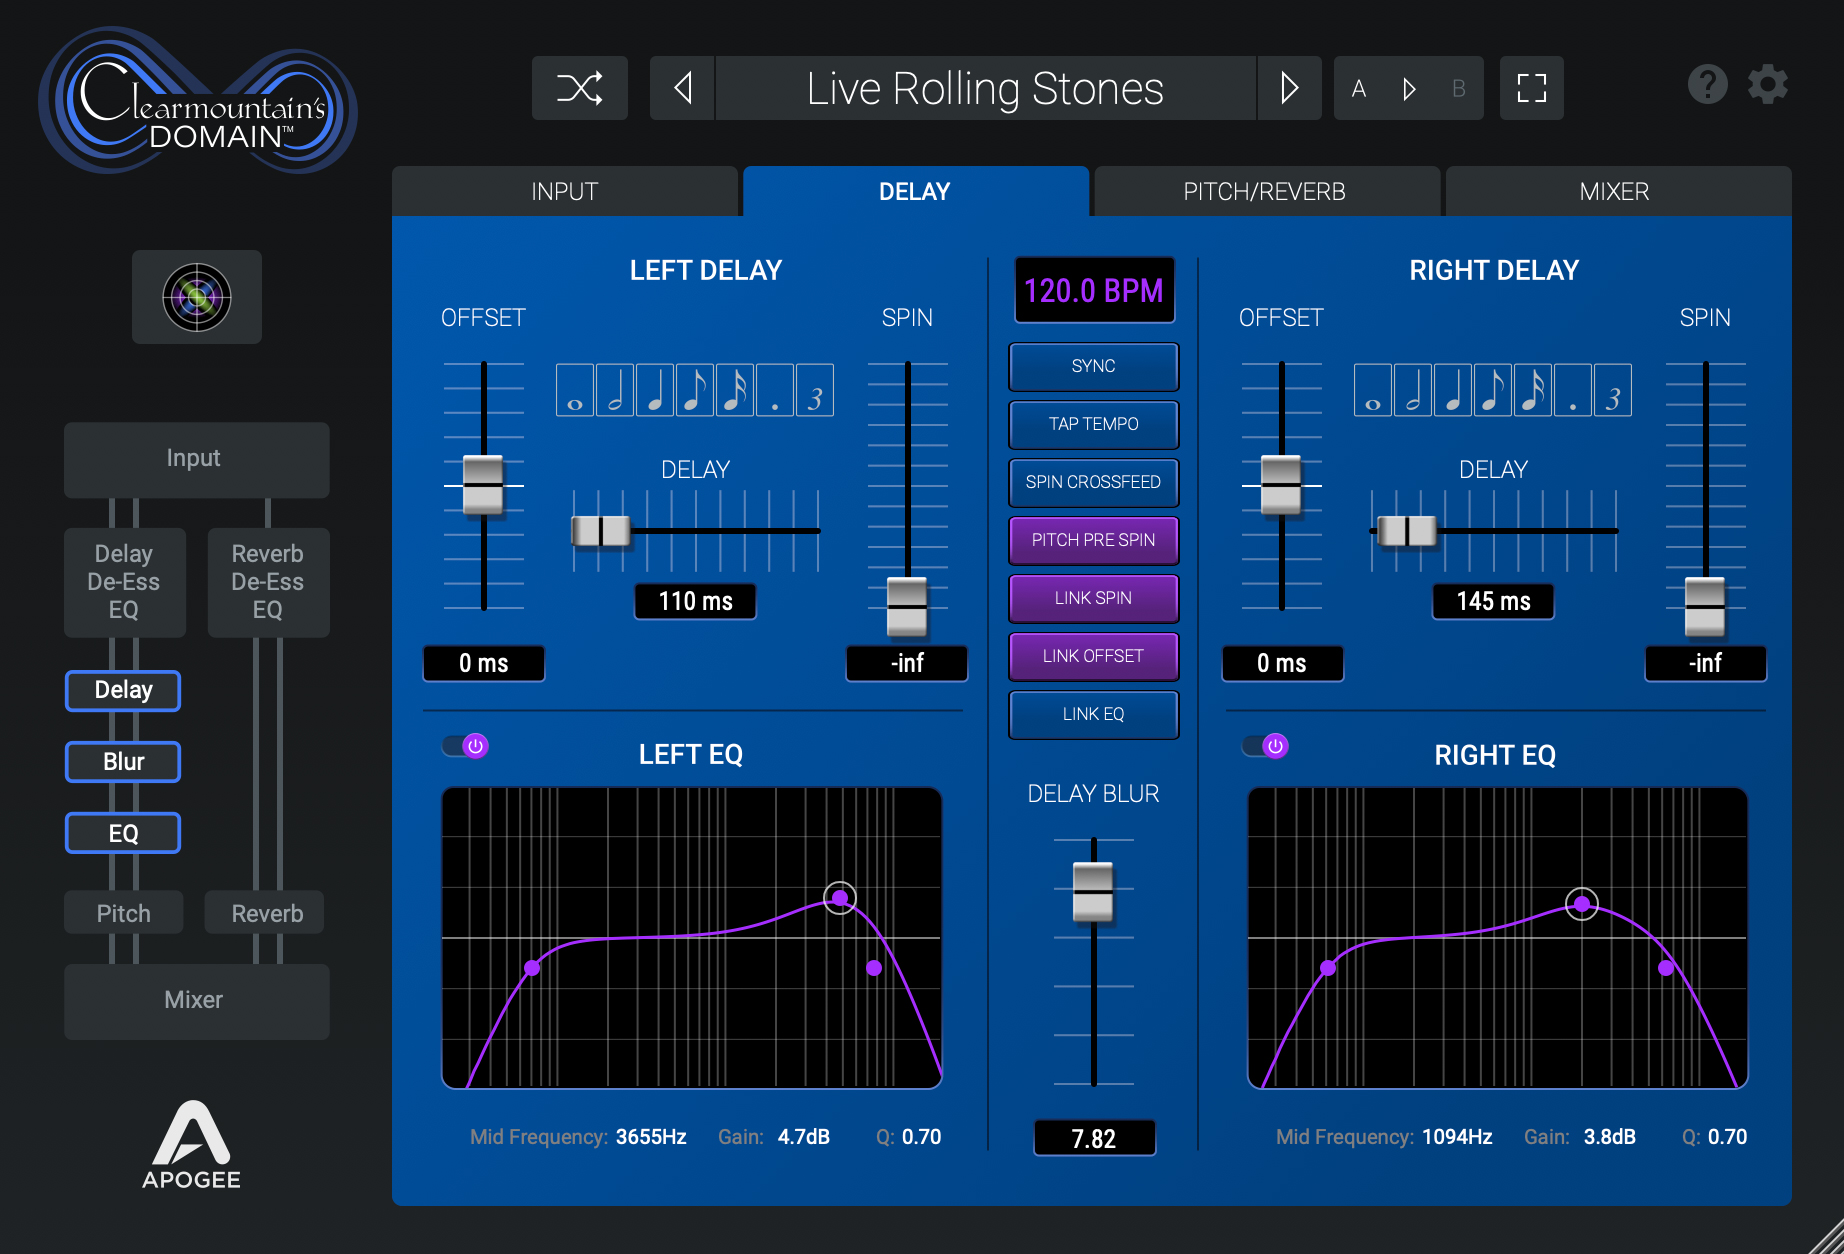Click the 120.0 BPM display
This screenshot has height=1254, width=1844.
point(1094,290)
